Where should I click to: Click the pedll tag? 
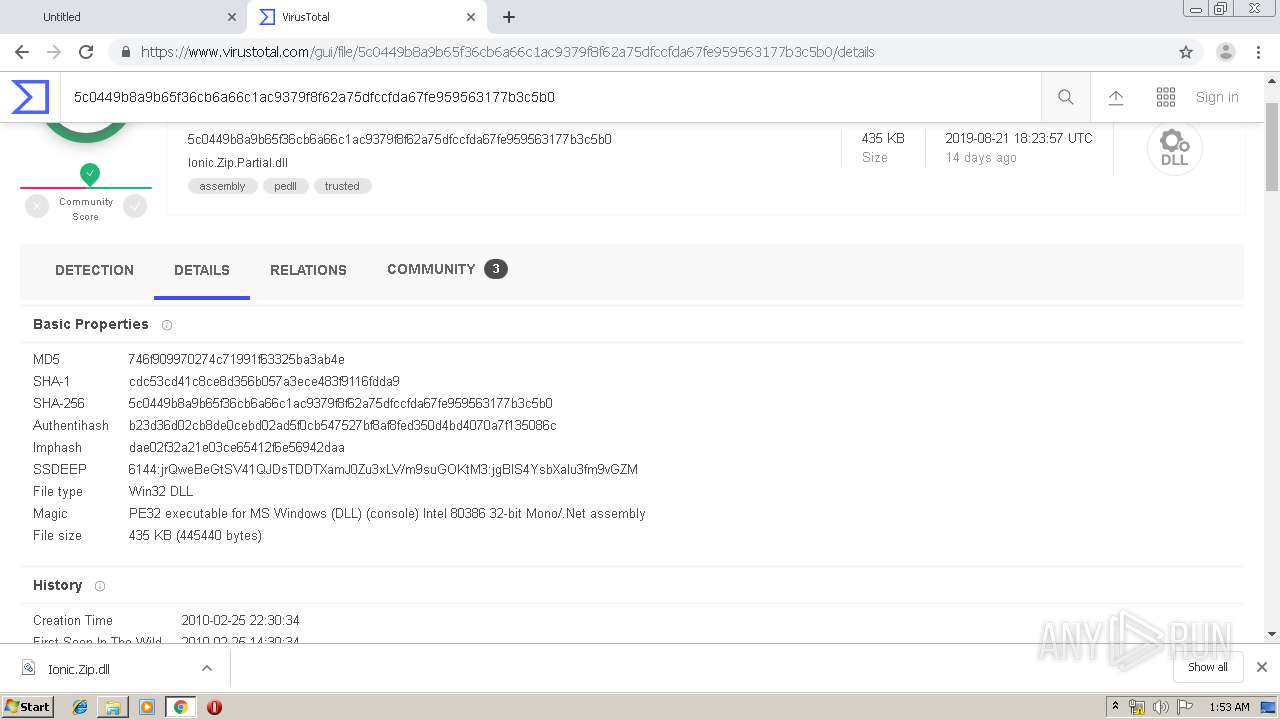(x=285, y=186)
